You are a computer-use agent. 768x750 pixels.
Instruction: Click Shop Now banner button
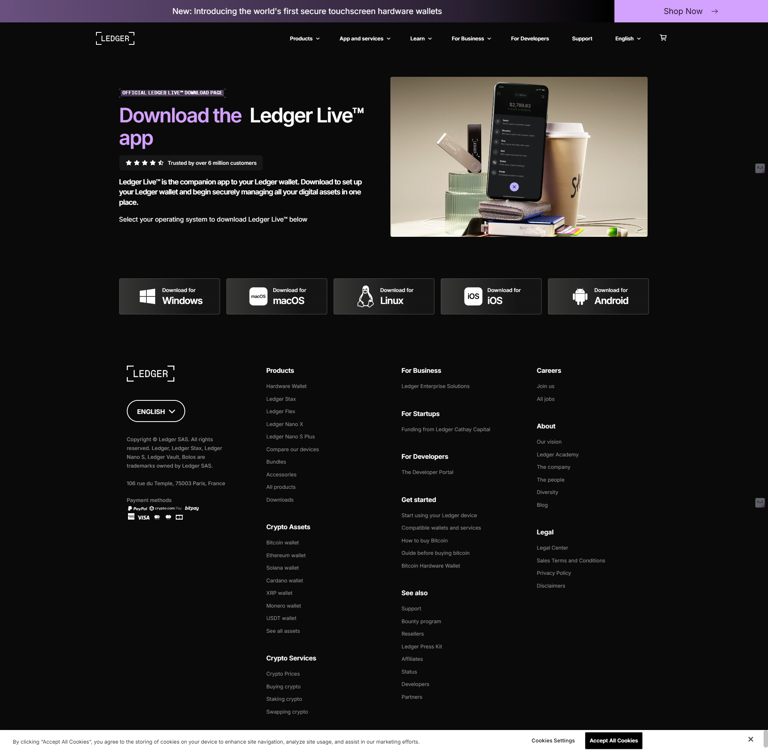coord(691,11)
